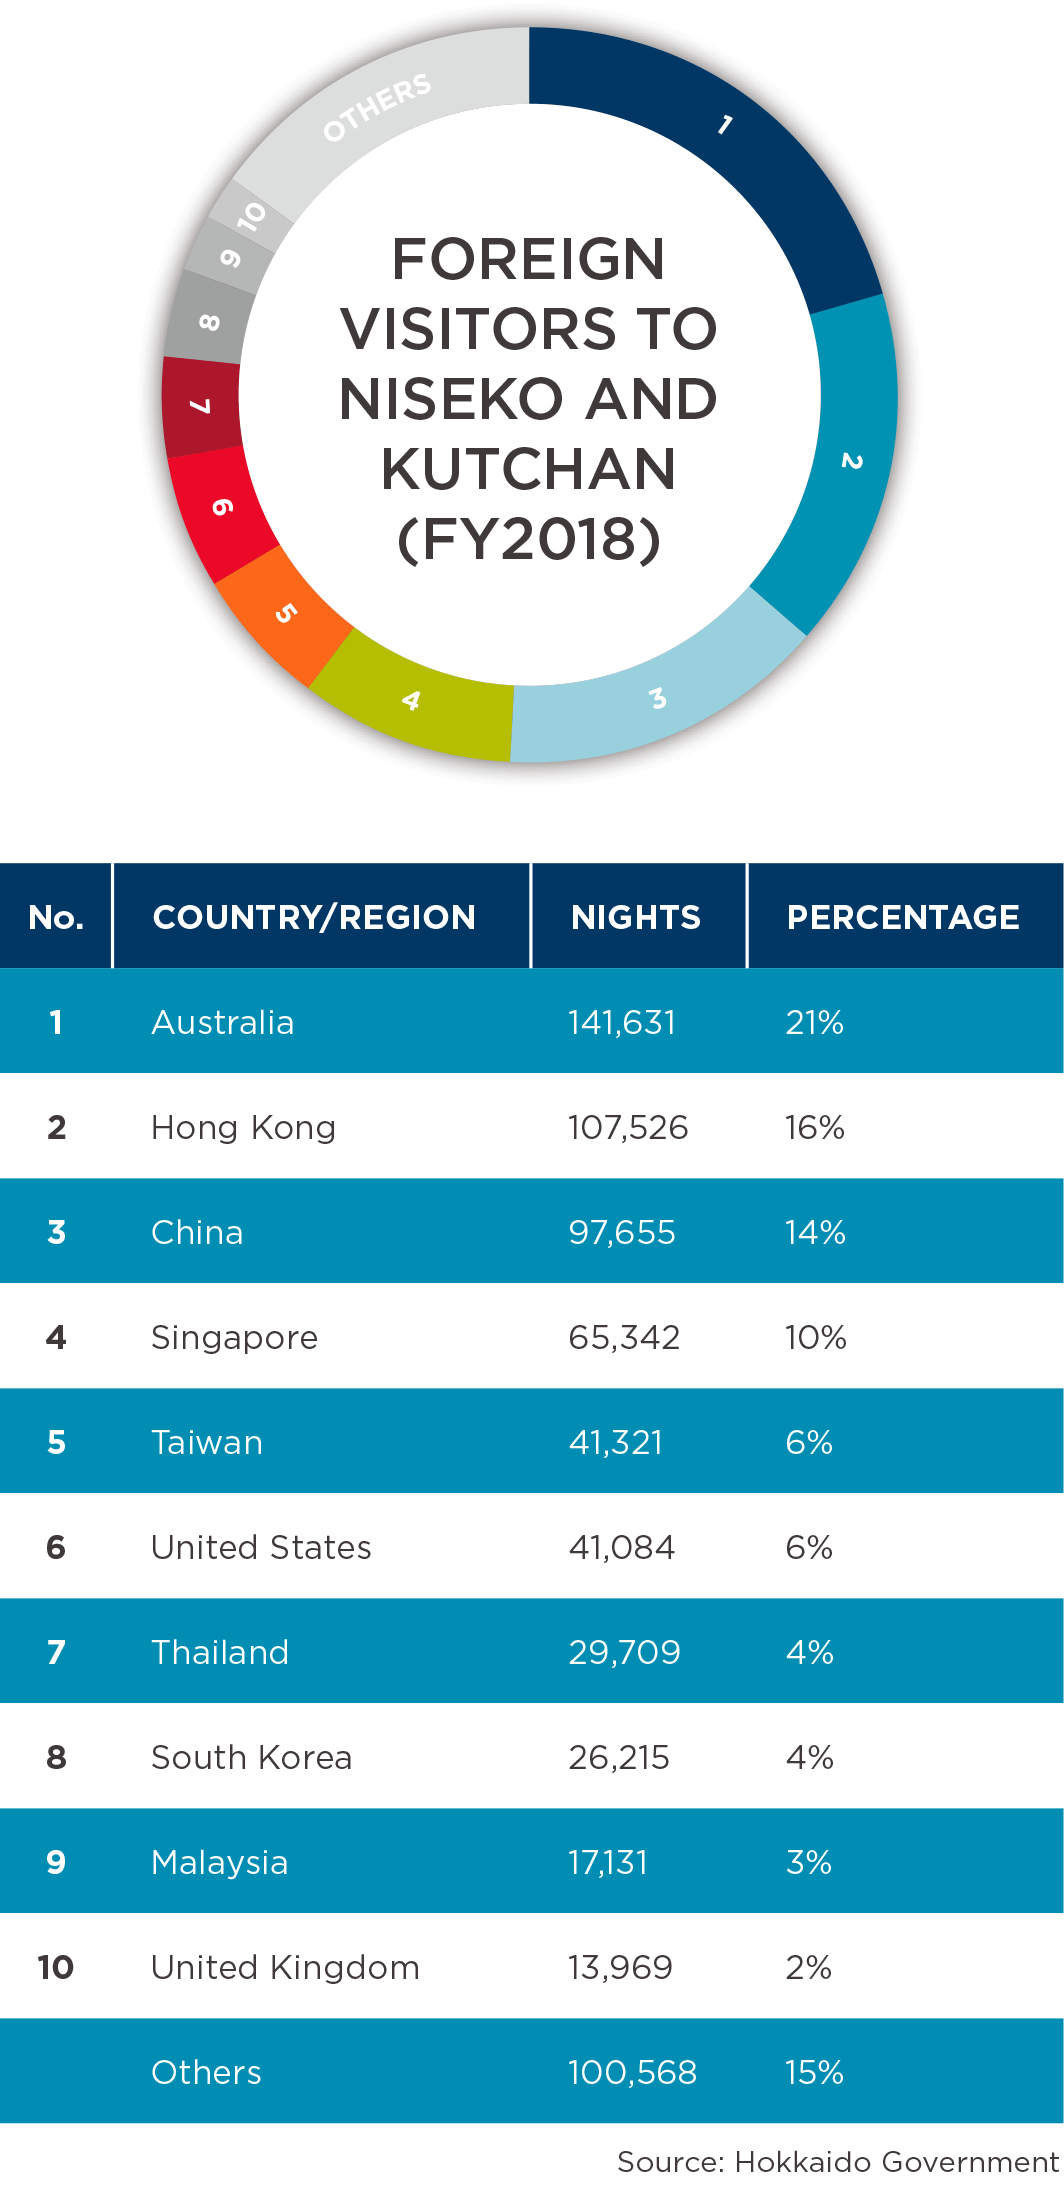
Task: Click the NIGHTS column header
Action: 636,917
